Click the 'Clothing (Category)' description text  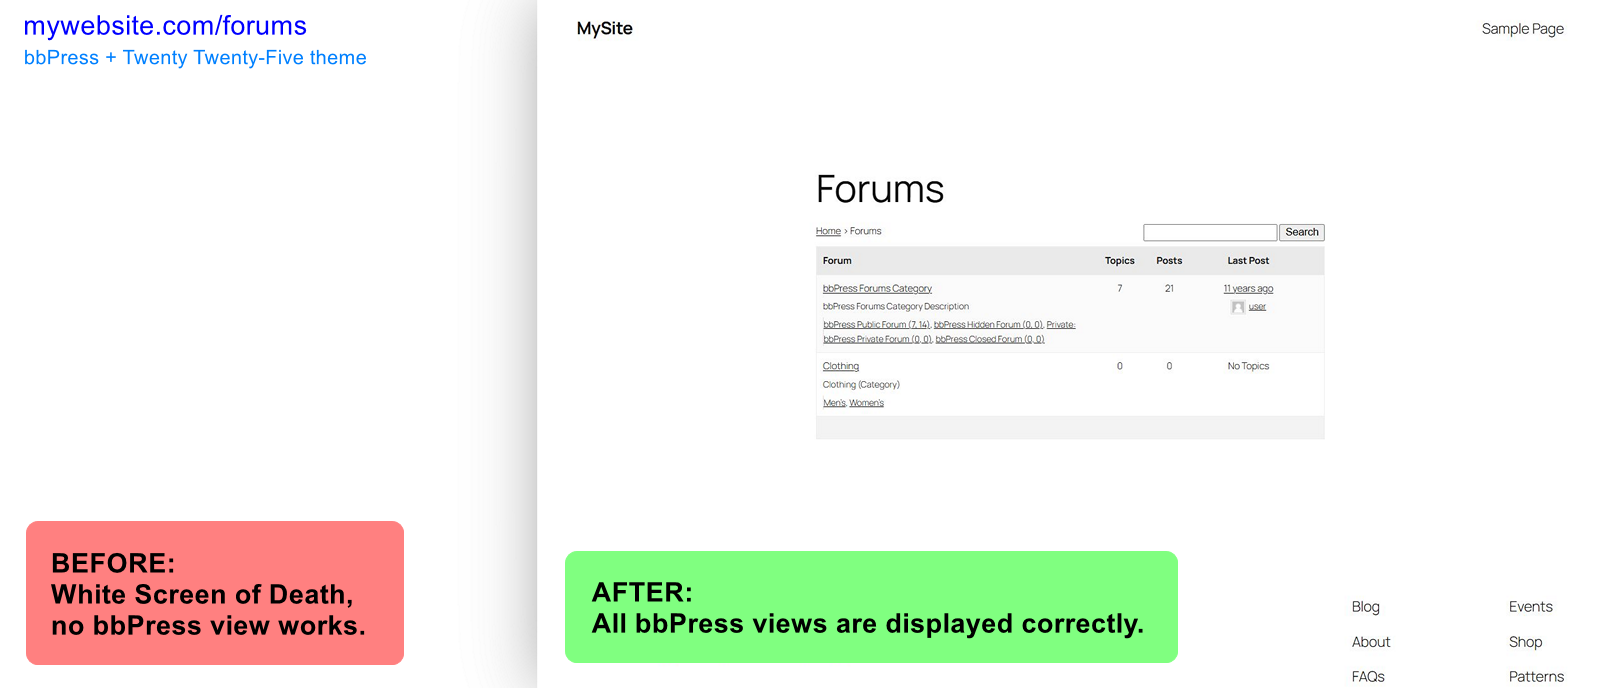coord(861,385)
